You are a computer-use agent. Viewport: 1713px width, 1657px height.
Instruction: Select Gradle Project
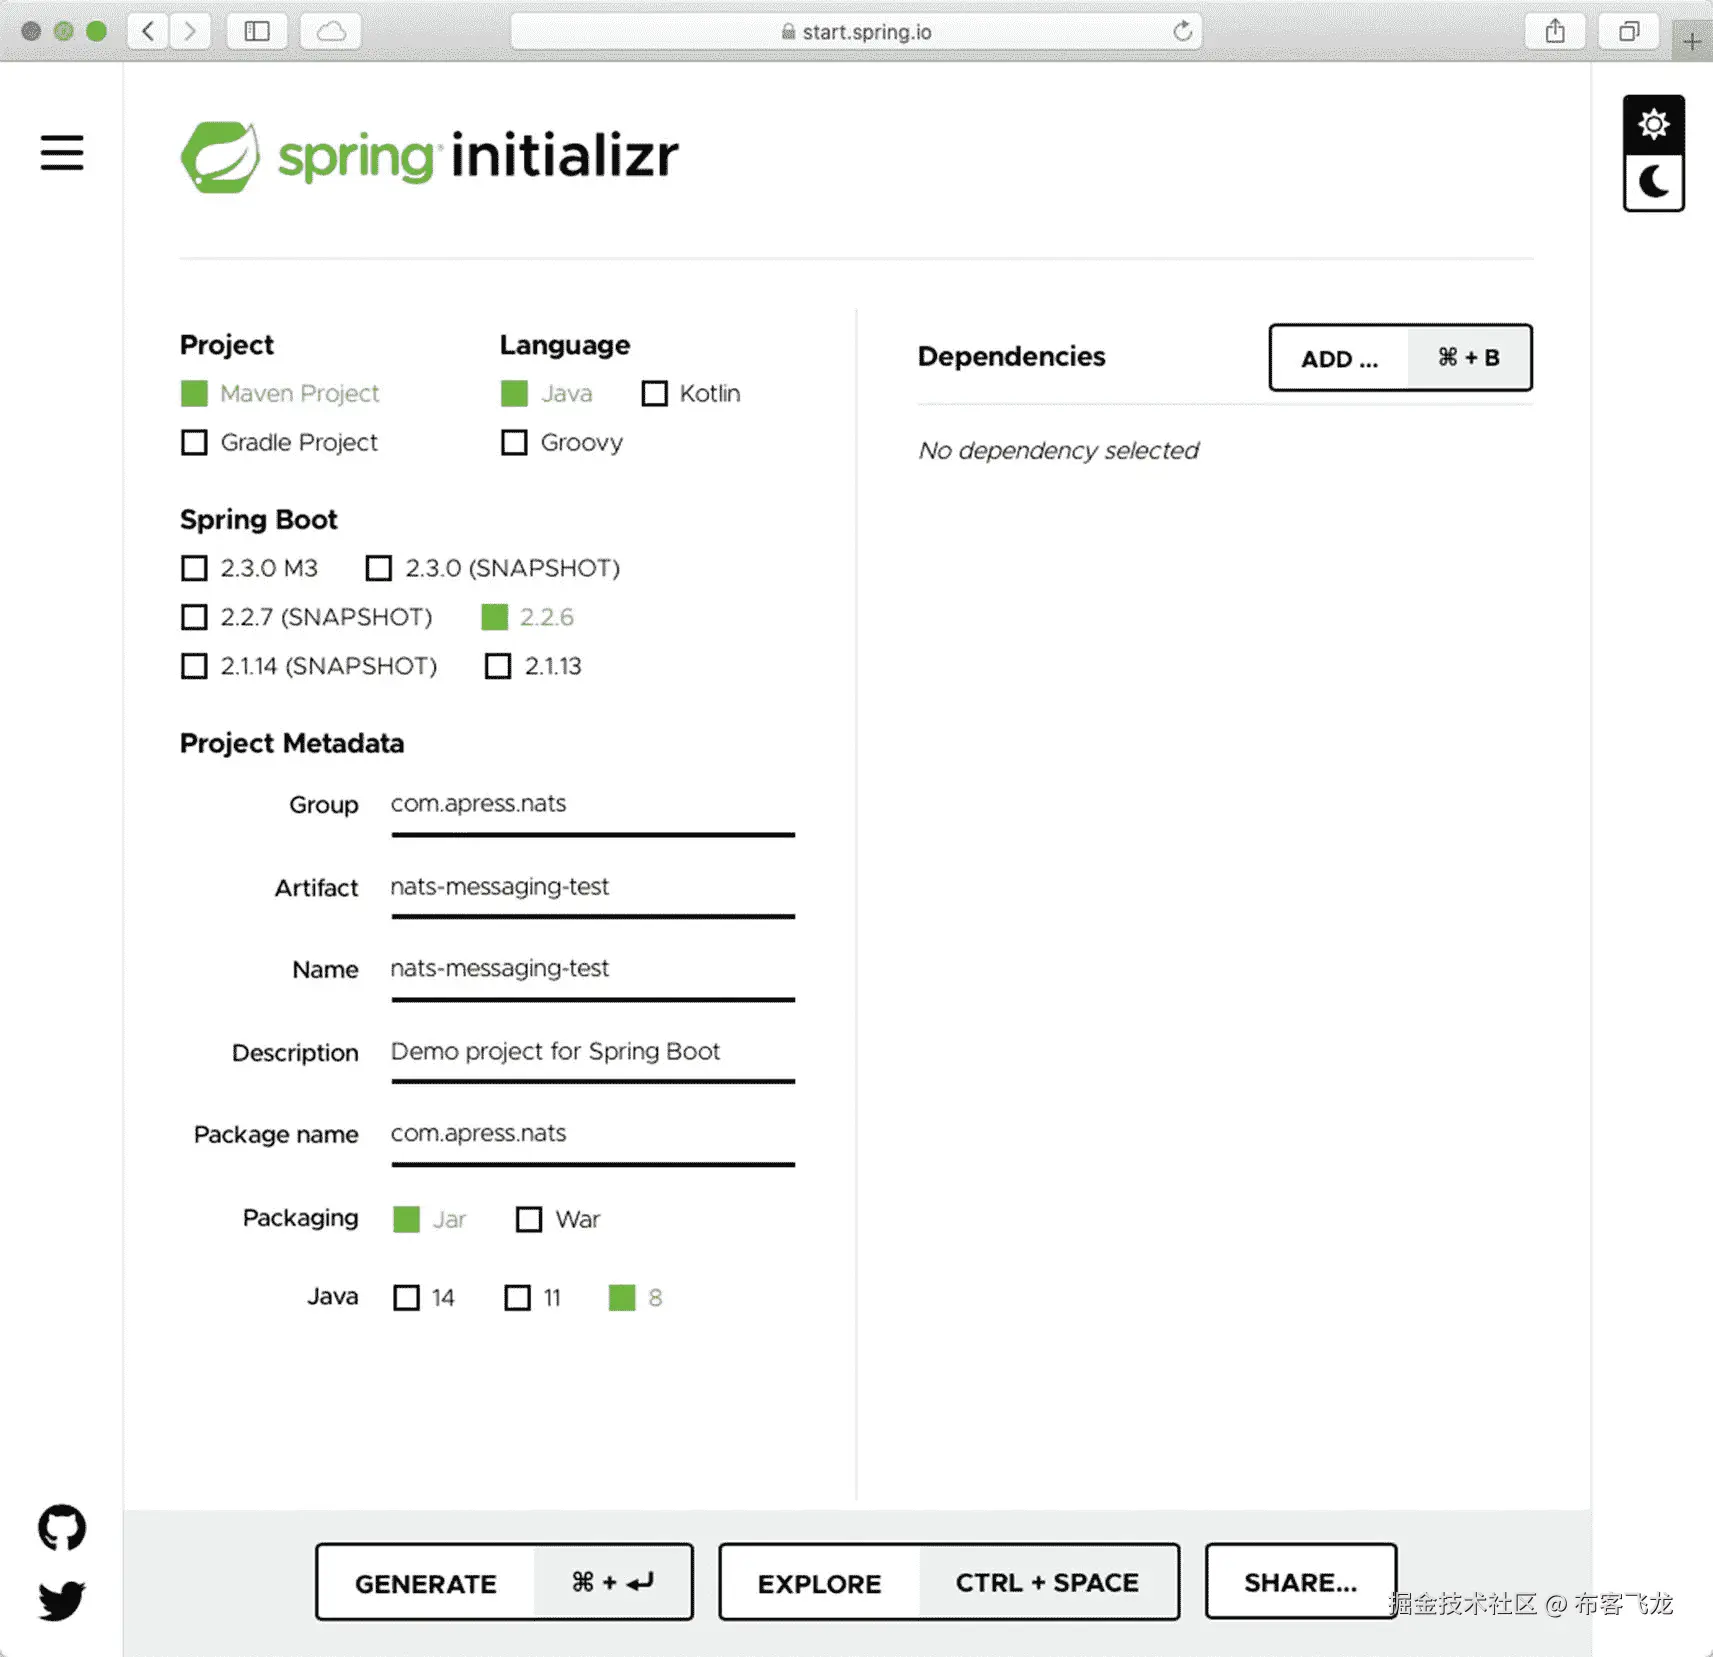[x=279, y=442]
